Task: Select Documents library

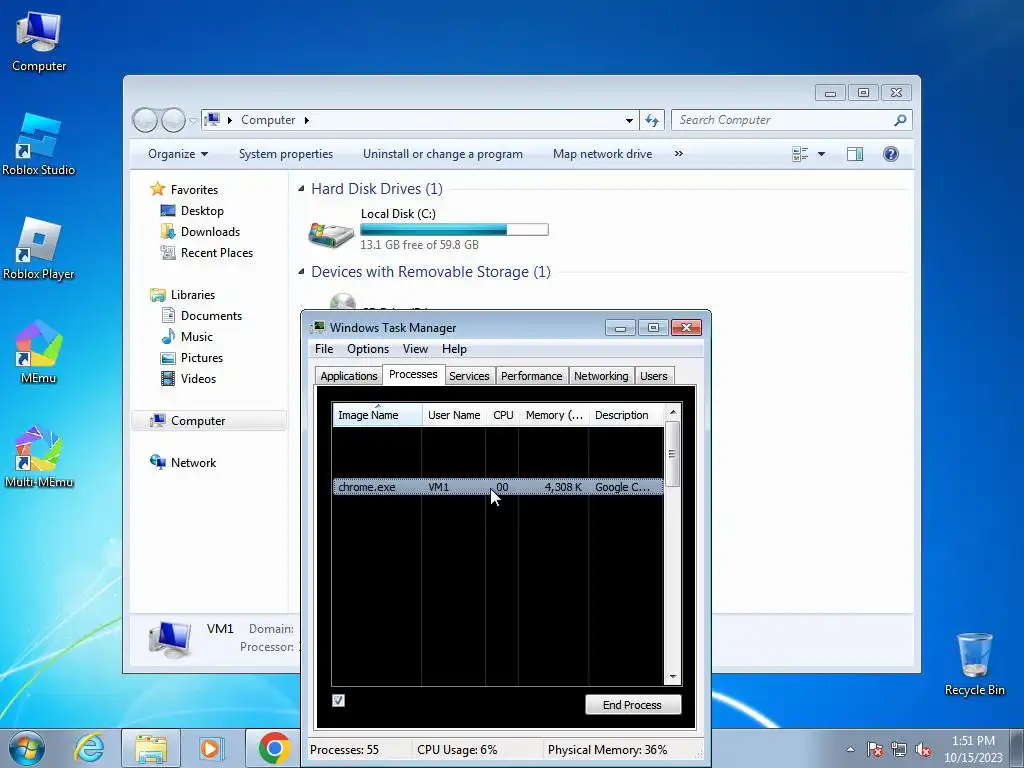Action: [211, 315]
